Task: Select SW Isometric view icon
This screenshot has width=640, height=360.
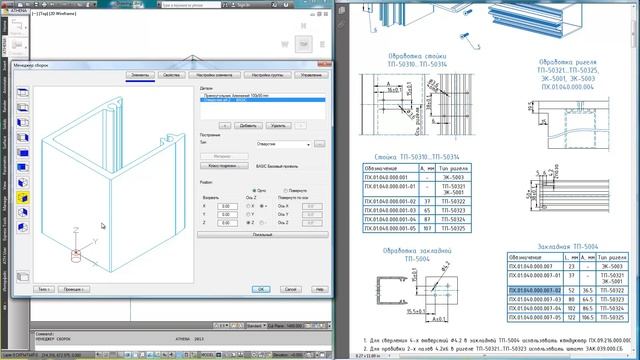Action: click(x=23, y=182)
